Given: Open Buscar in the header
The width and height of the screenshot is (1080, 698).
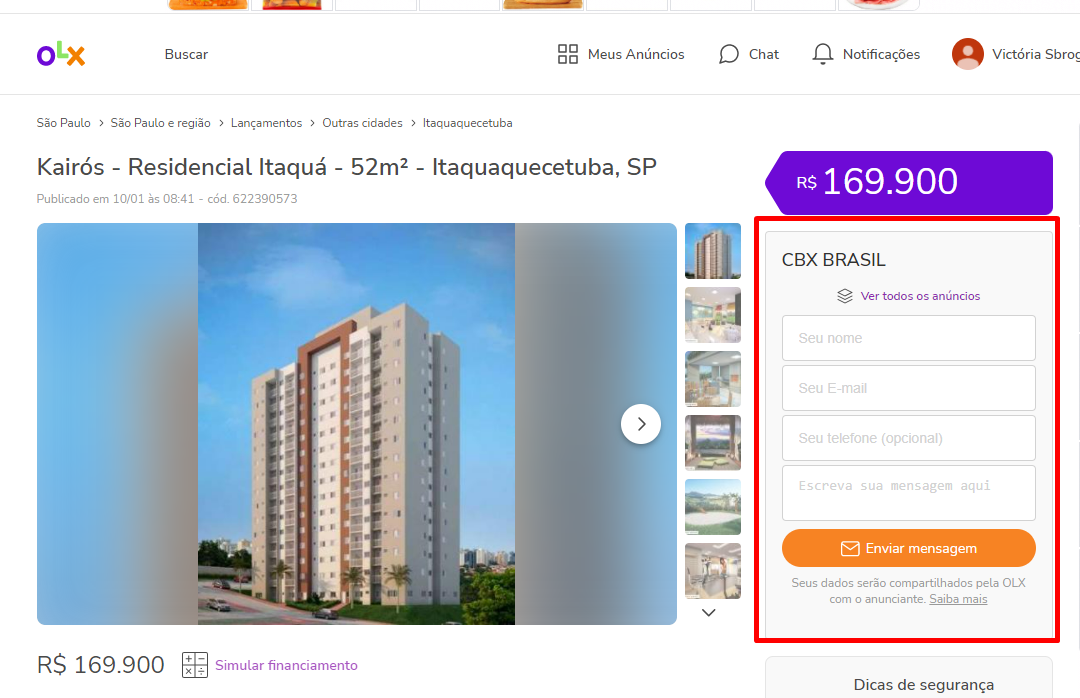Looking at the screenshot, I should coord(186,54).
